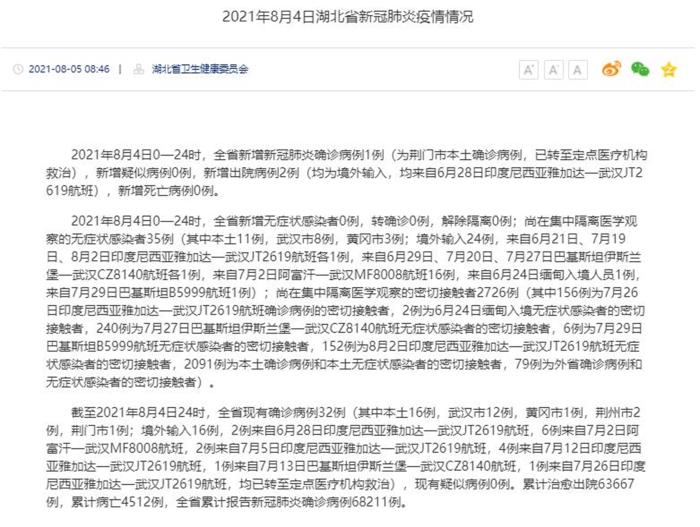Click the publish time 2021-08-05 08:46
The image size is (700, 527).
pos(69,70)
